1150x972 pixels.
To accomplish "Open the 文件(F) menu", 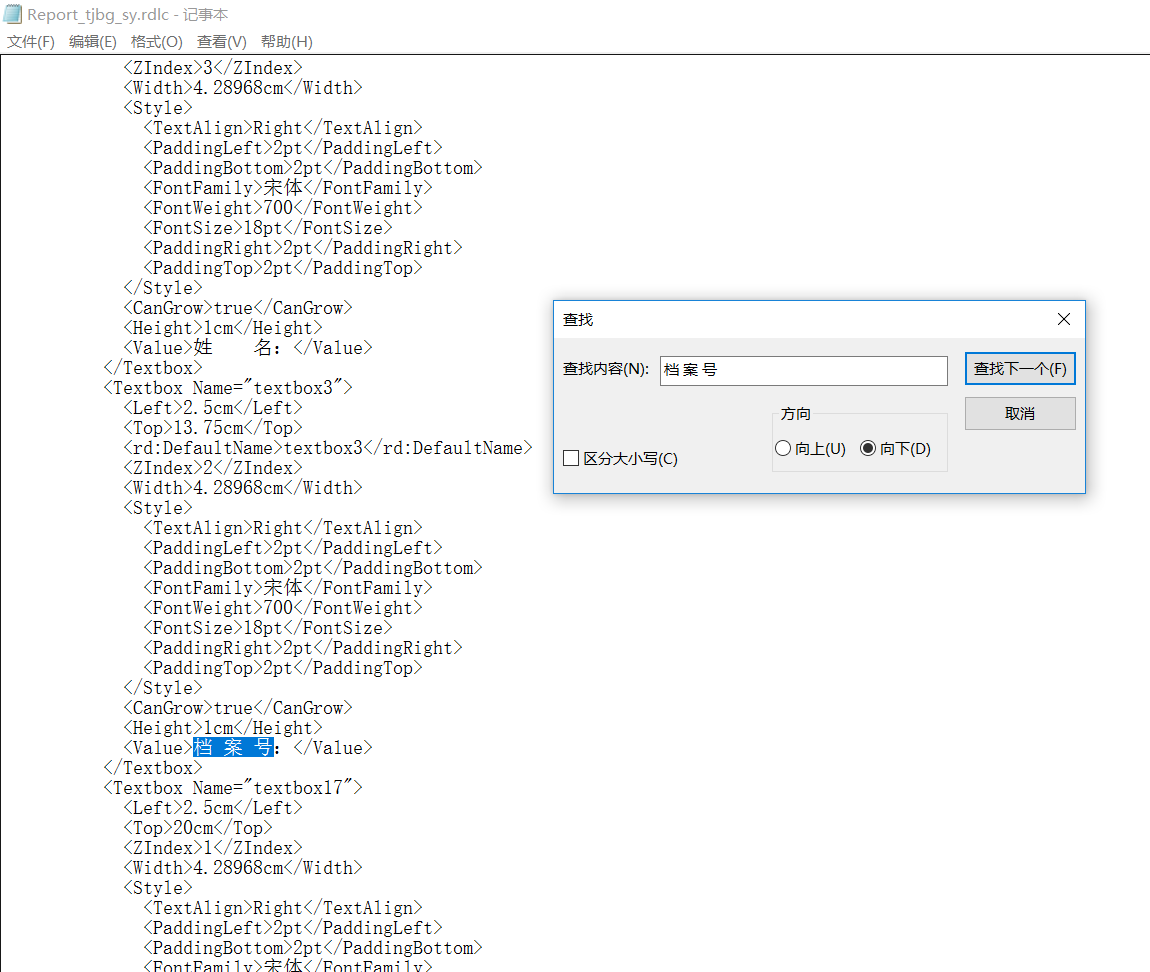I will (x=31, y=42).
